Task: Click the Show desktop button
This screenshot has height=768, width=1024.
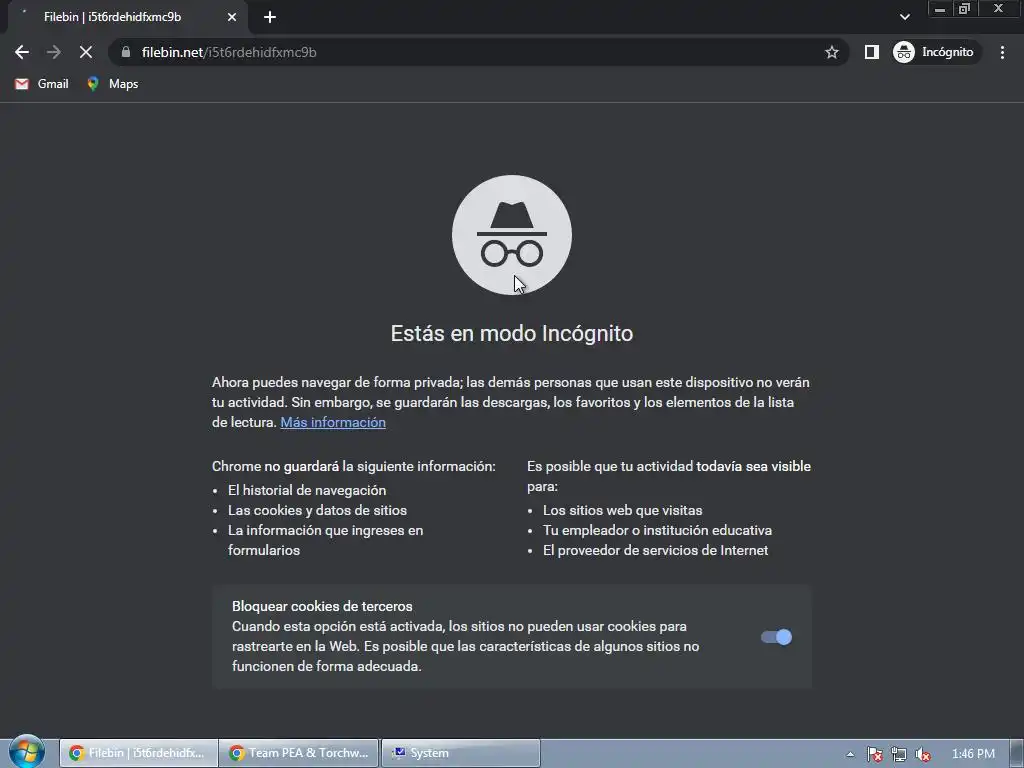Action: point(1016,754)
